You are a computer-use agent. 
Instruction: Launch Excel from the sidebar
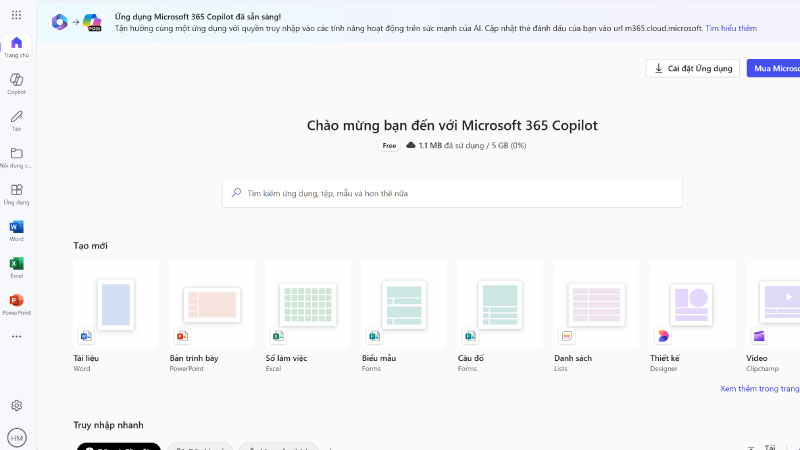(16, 265)
